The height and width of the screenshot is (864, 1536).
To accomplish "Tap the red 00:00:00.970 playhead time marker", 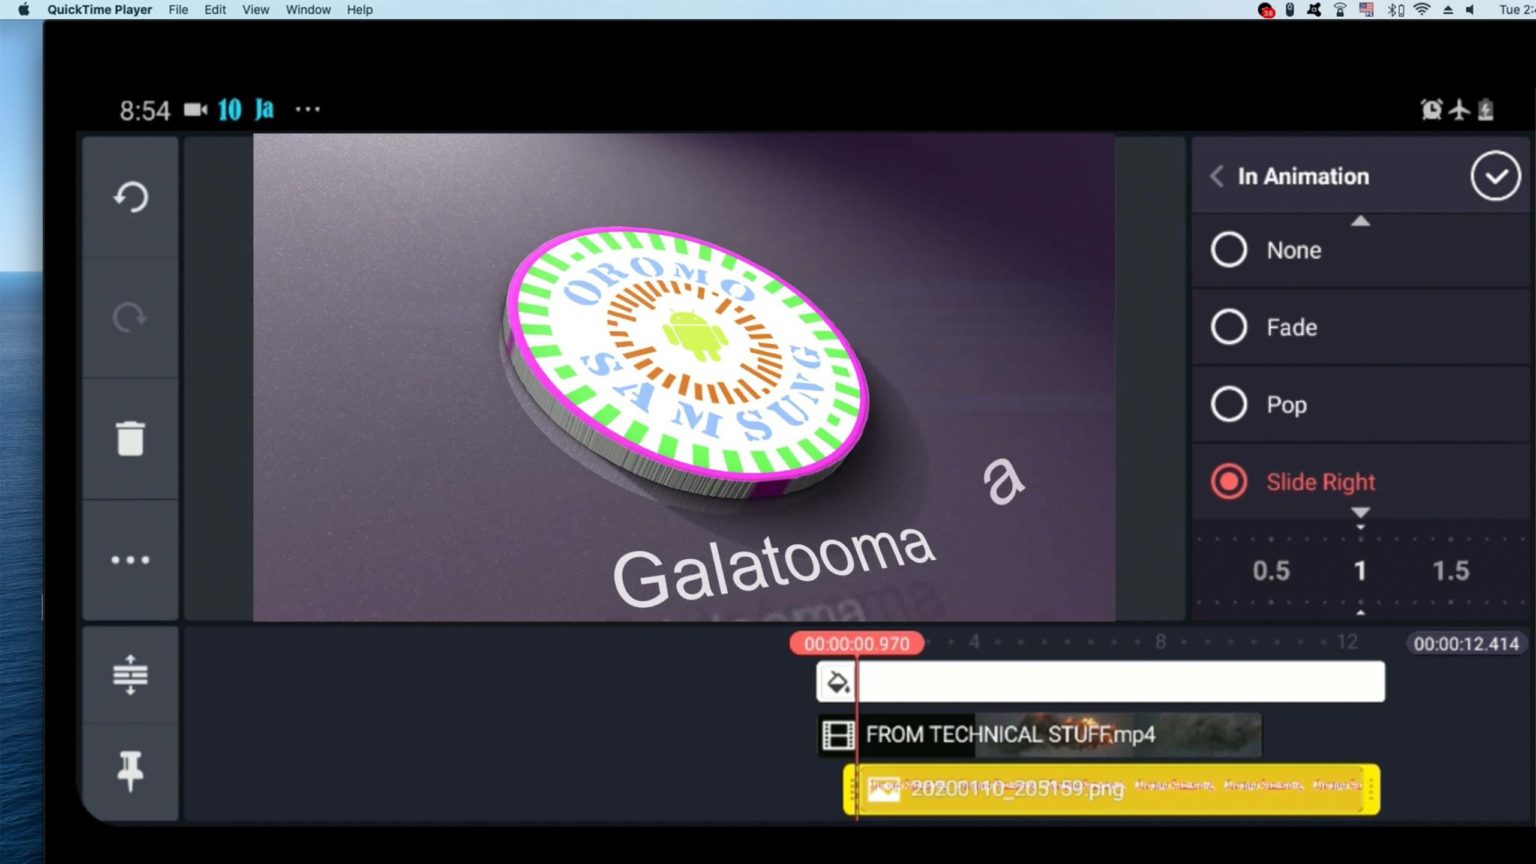I will click(857, 643).
